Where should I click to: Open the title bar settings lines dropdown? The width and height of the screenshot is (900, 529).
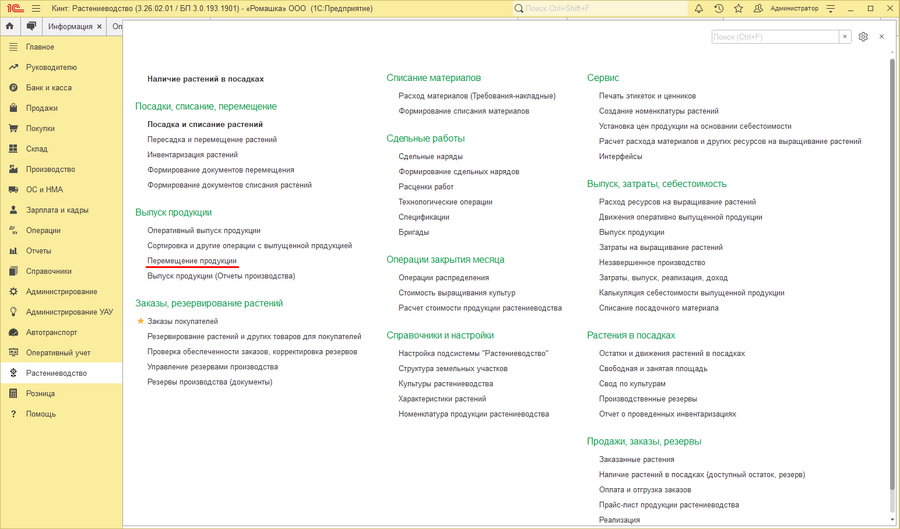[831, 9]
